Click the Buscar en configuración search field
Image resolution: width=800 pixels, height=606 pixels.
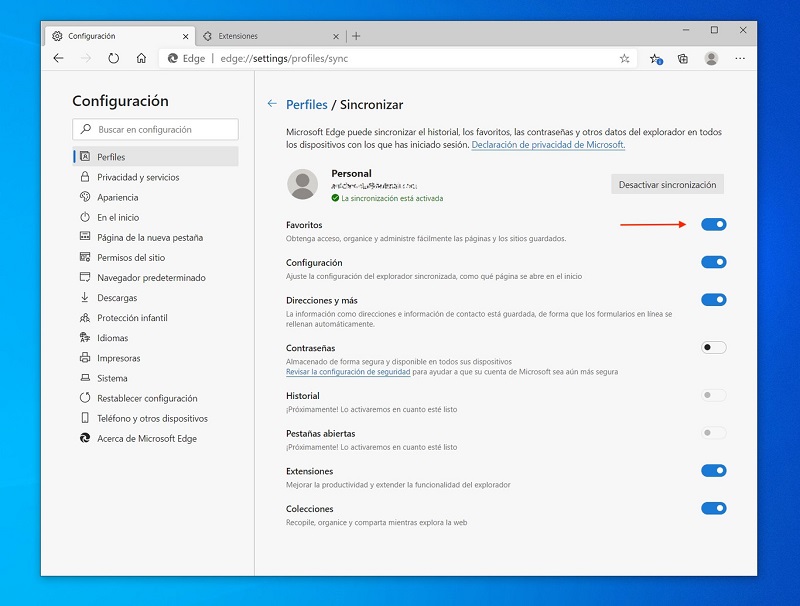point(155,130)
